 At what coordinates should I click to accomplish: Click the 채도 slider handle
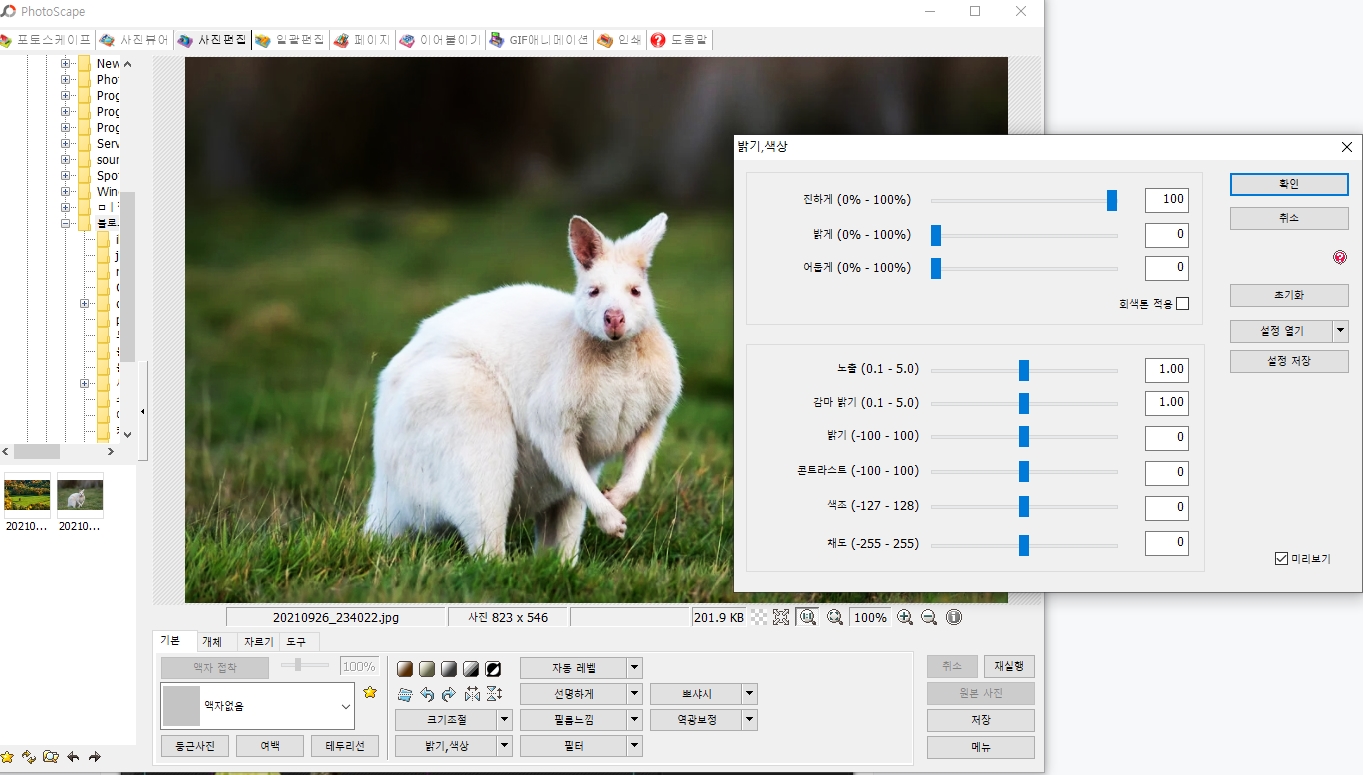coord(1024,545)
